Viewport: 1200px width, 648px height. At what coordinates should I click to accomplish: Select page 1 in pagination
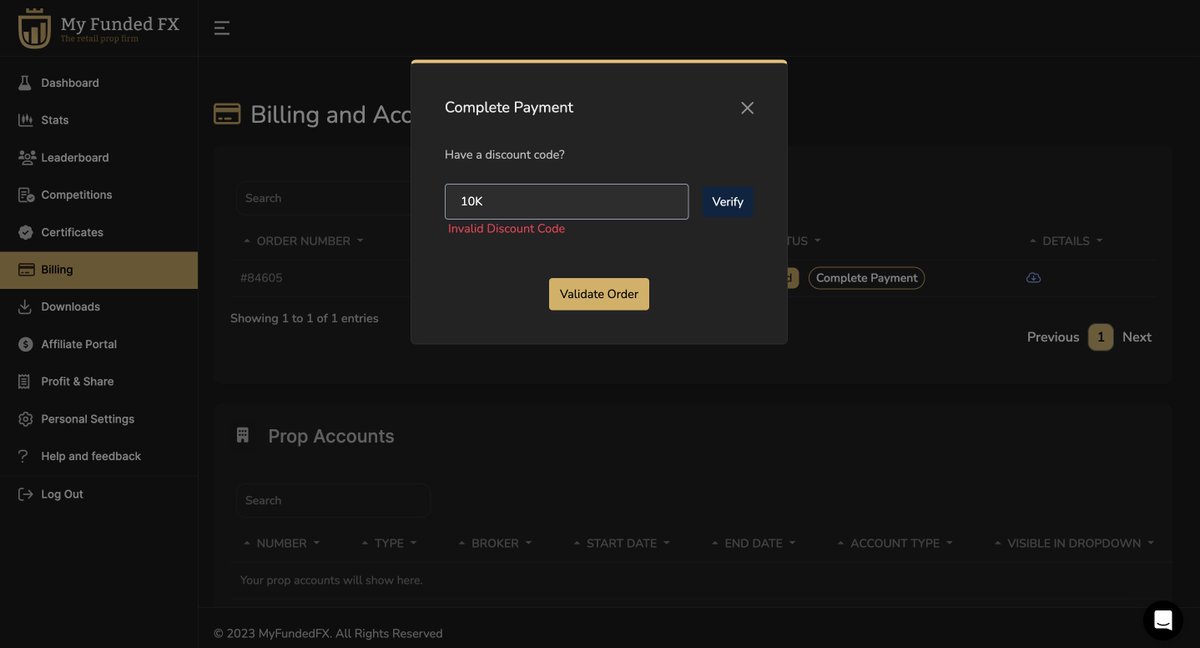pyautogui.click(x=1101, y=337)
